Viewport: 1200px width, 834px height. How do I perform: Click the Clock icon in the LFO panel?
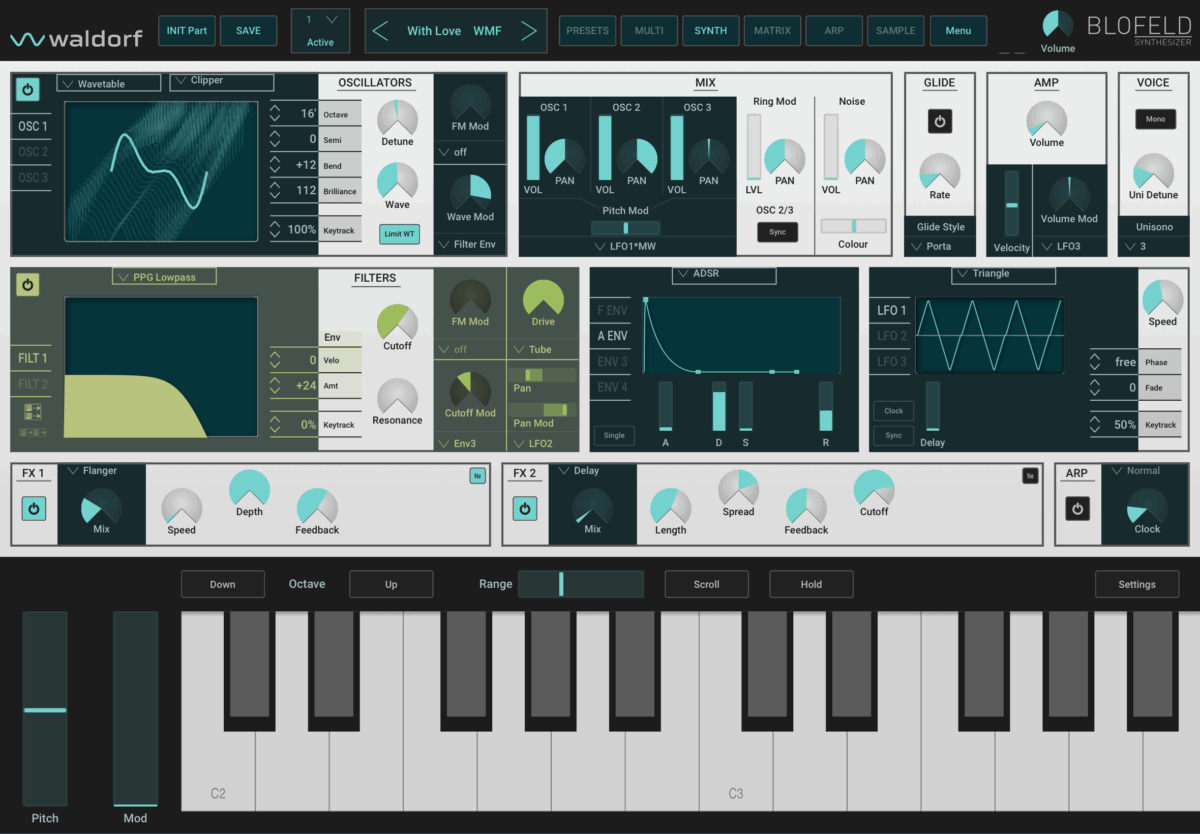pos(893,411)
